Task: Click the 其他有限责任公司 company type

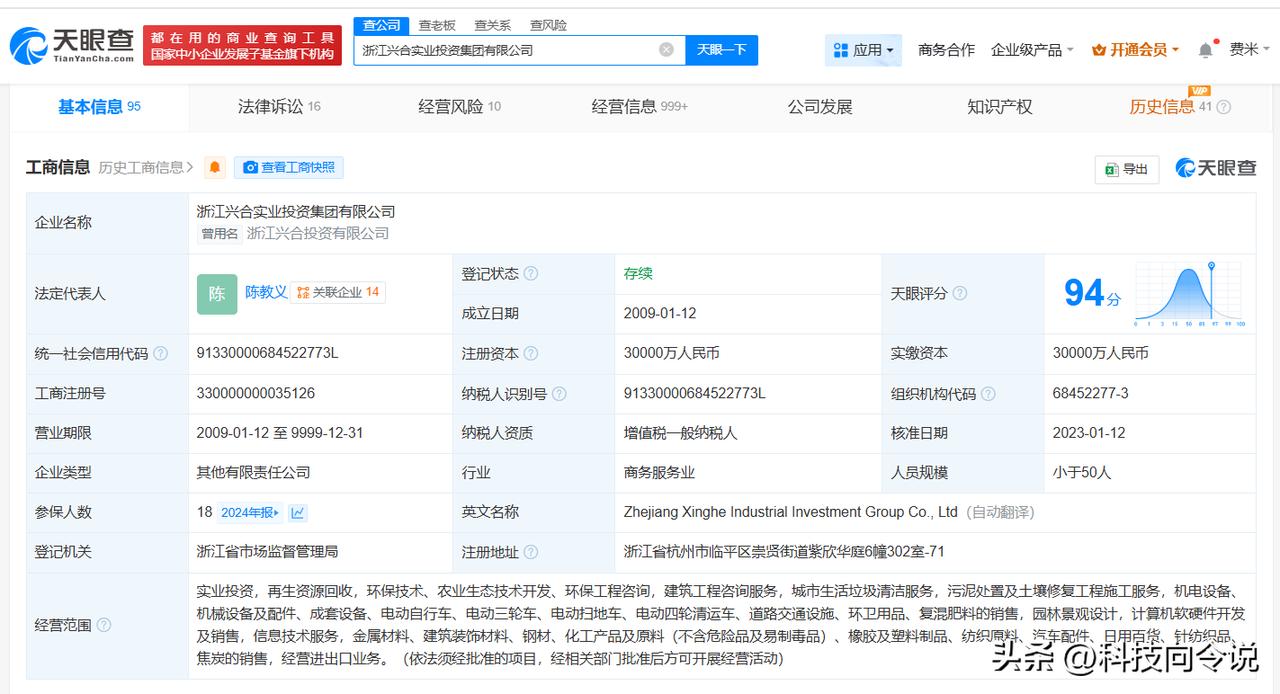Action: (254, 472)
